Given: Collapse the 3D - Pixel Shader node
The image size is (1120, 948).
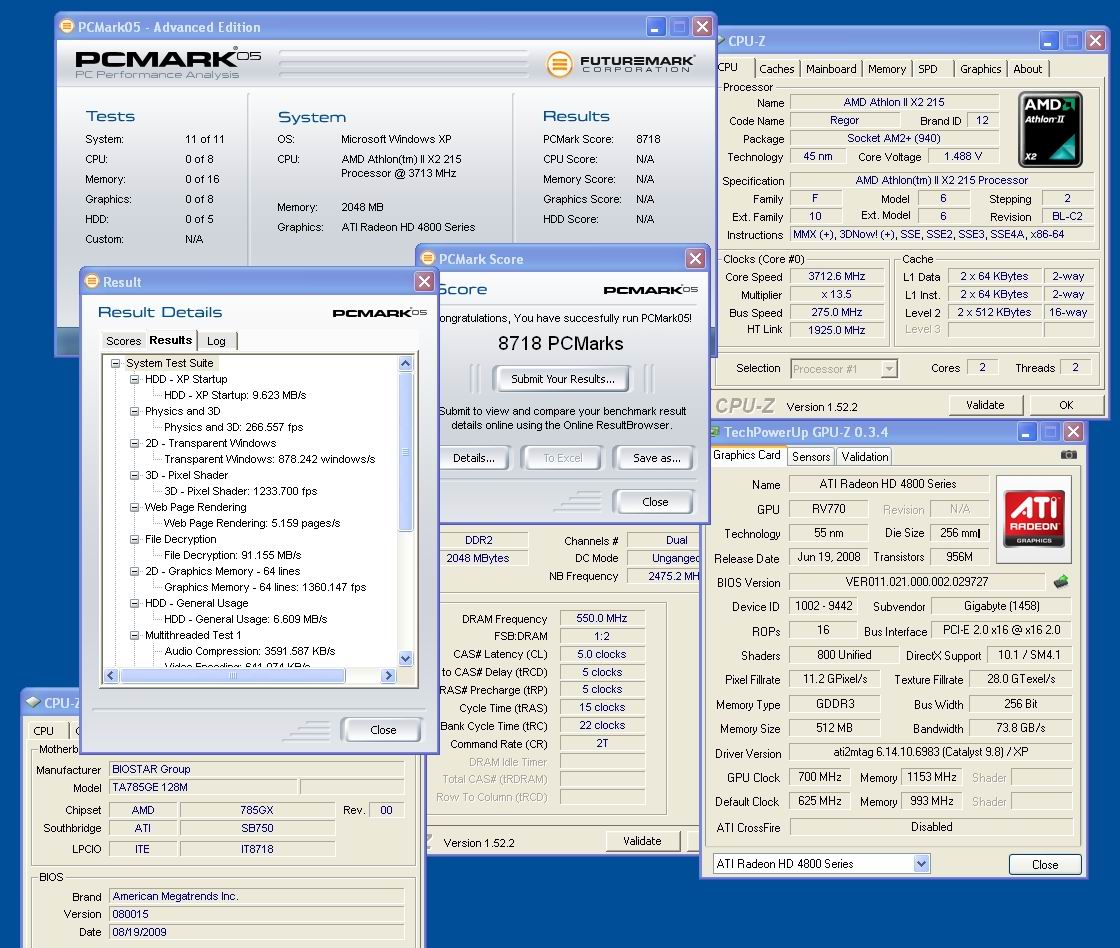Looking at the screenshot, I should [134, 475].
